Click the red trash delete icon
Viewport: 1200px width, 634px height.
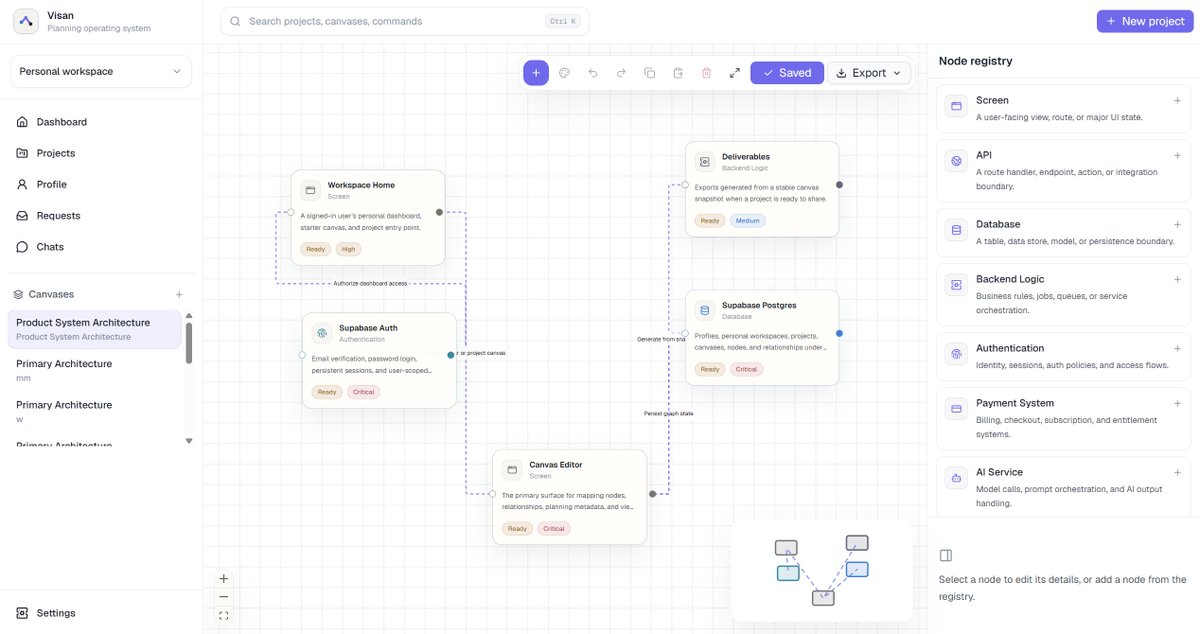tap(706, 73)
